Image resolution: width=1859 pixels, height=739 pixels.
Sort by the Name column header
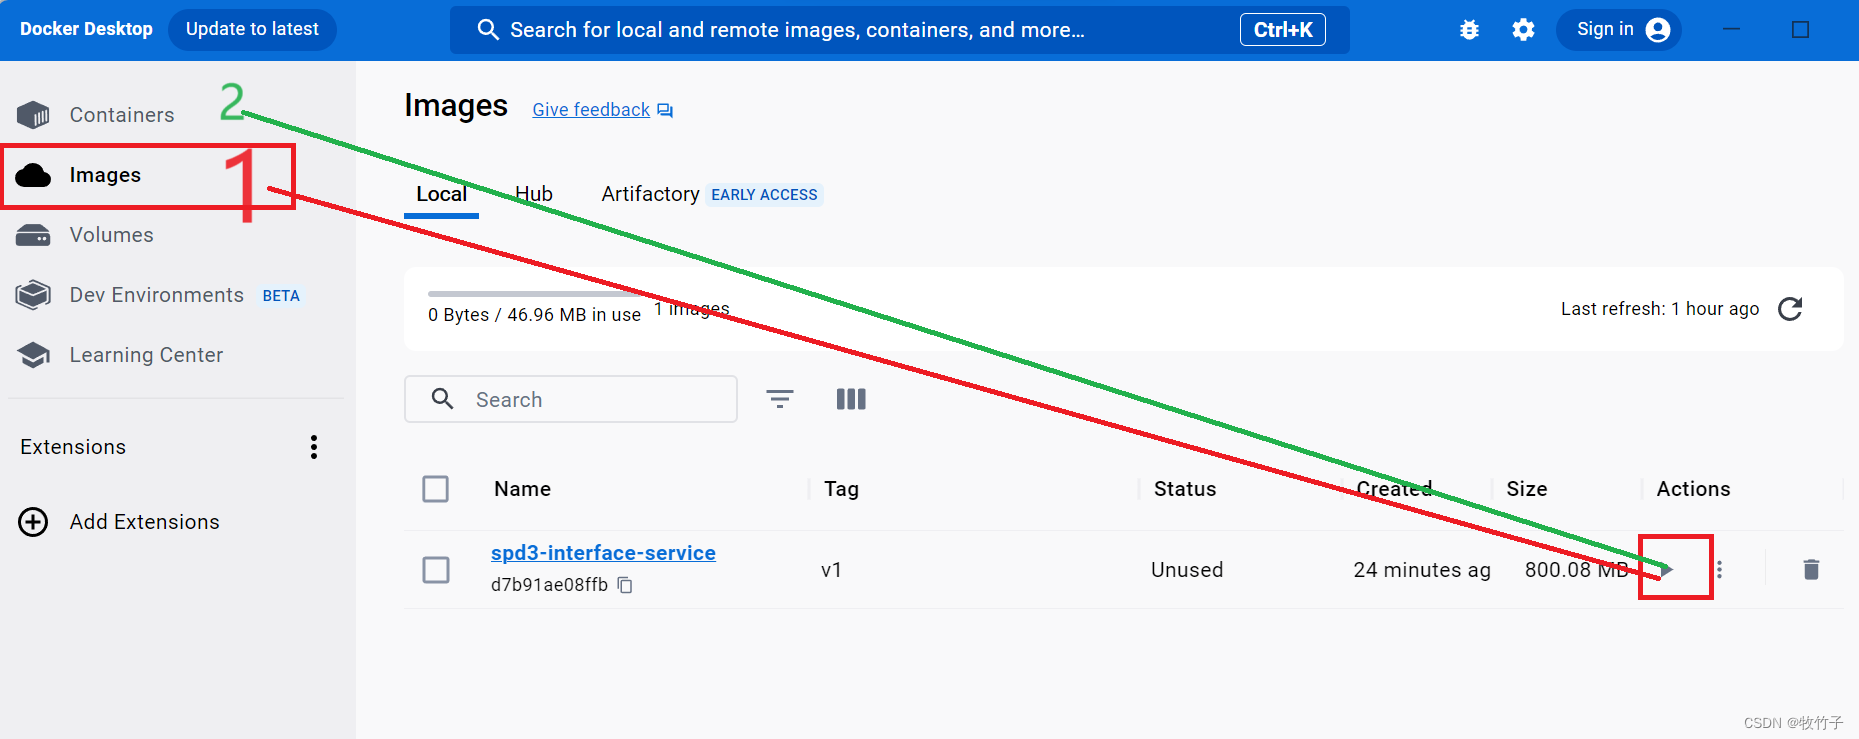[523, 489]
